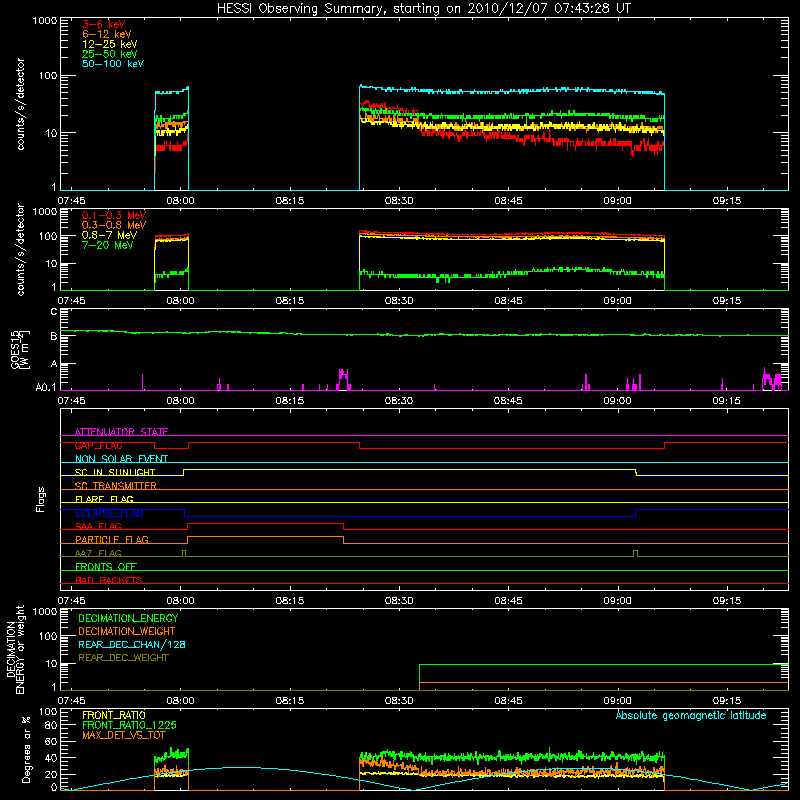The image size is (800, 800).
Task: Click the FRONT_RATIO_1225 legend label
Action: point(129,725)
